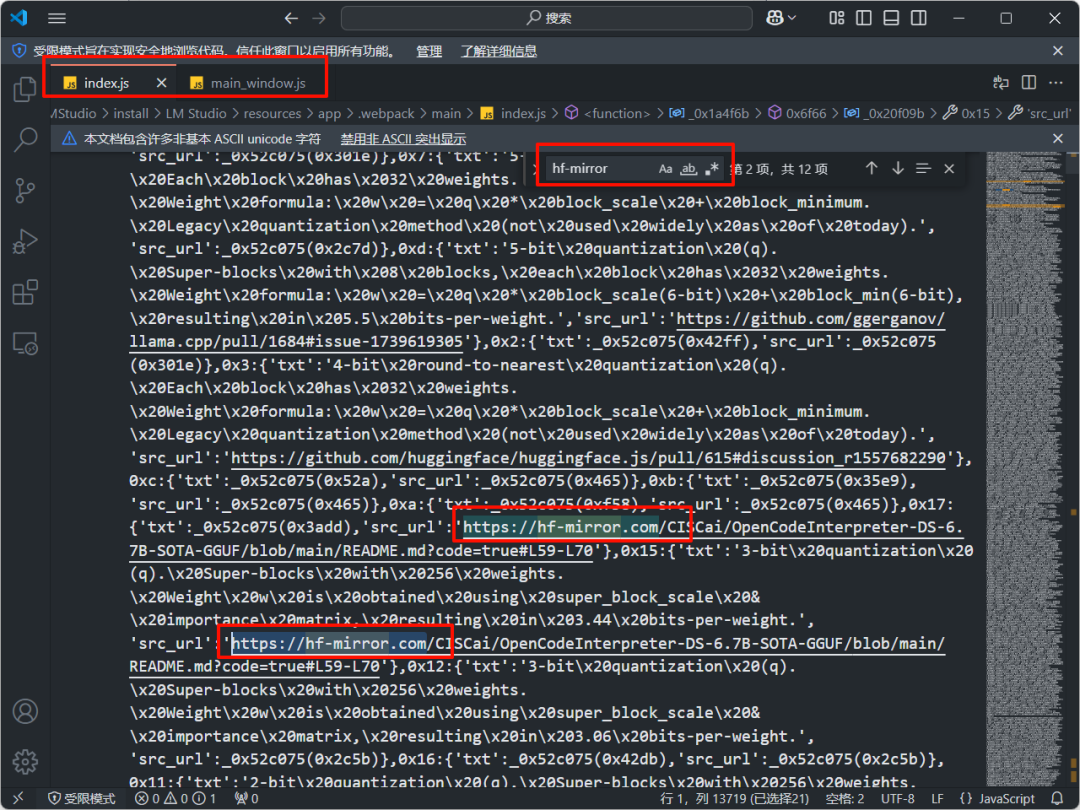Open the Source Control view
The height and width of the screenshot is (810, 1080).
point(24,190)
